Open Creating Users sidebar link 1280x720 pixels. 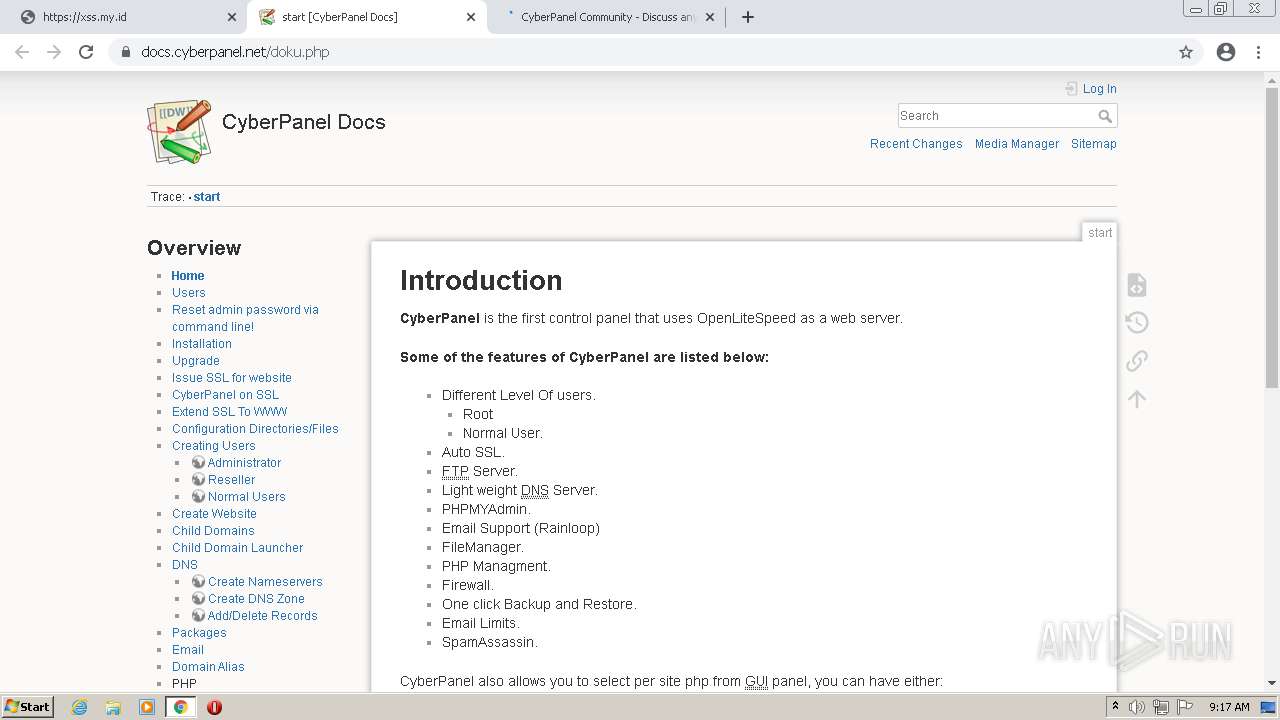click(214, 446)
